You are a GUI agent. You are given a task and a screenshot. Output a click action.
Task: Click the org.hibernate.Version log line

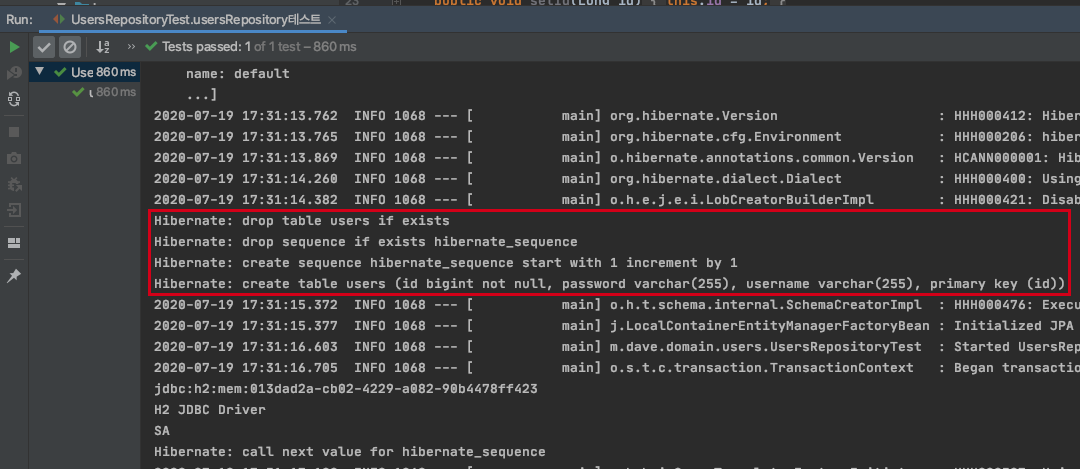616,116
